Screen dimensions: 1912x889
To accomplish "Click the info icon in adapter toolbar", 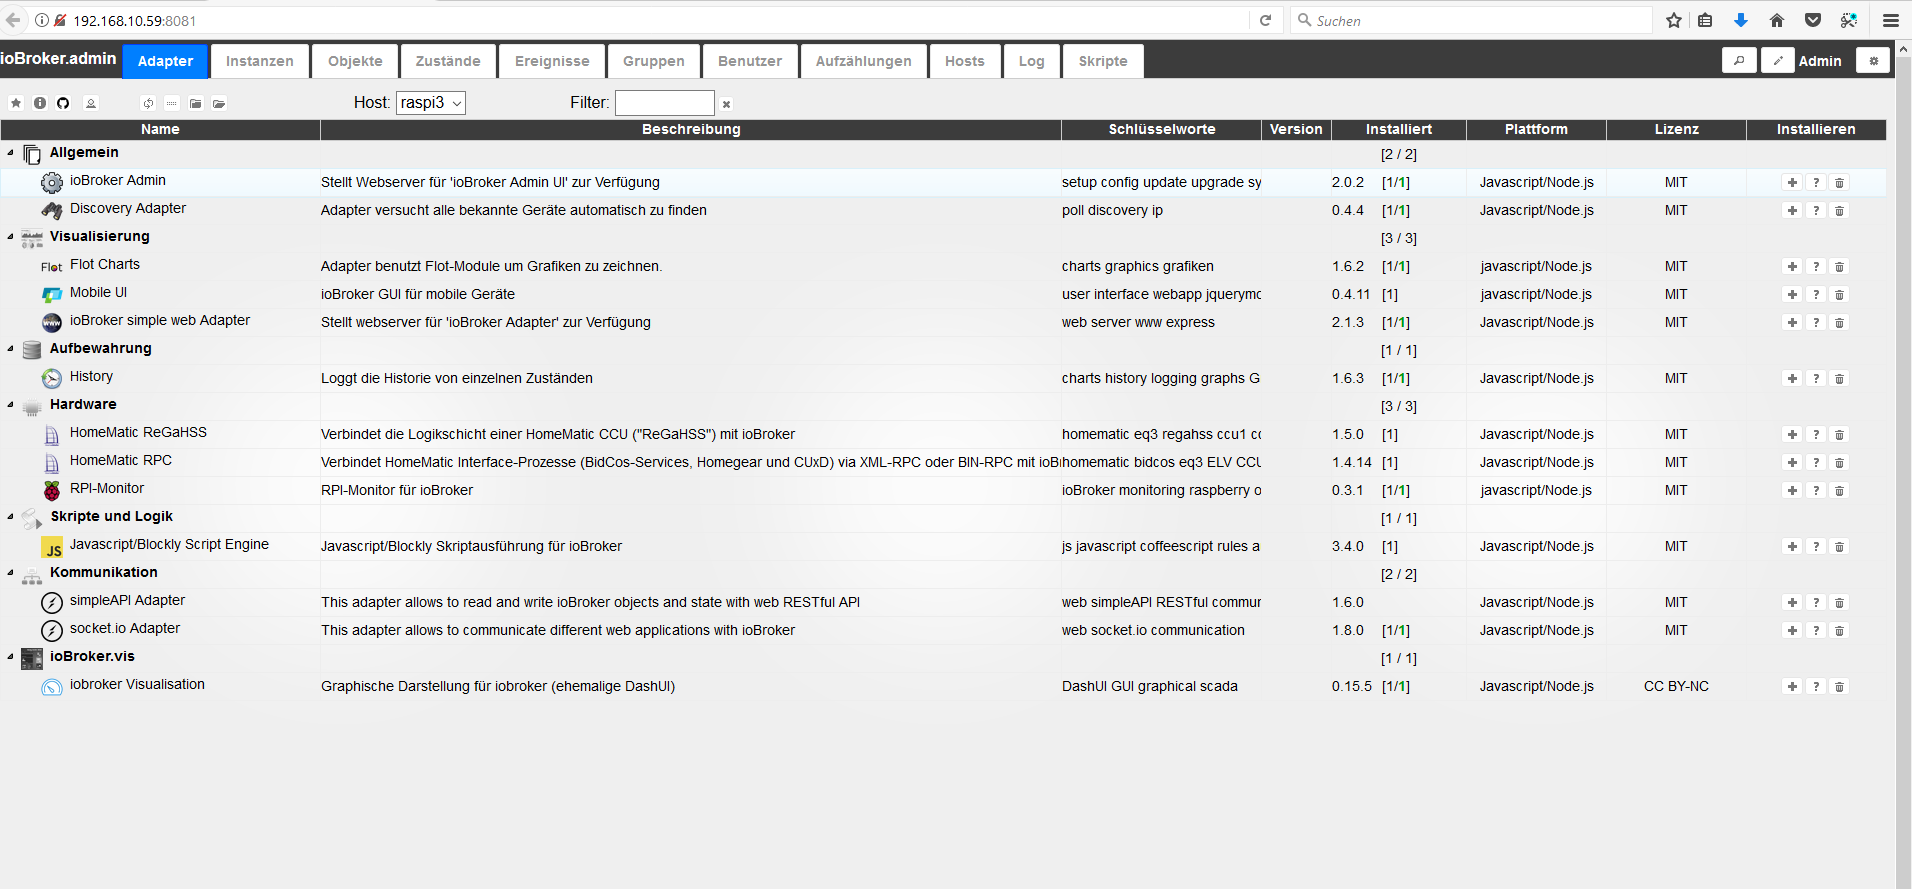I will coord(40,103).
